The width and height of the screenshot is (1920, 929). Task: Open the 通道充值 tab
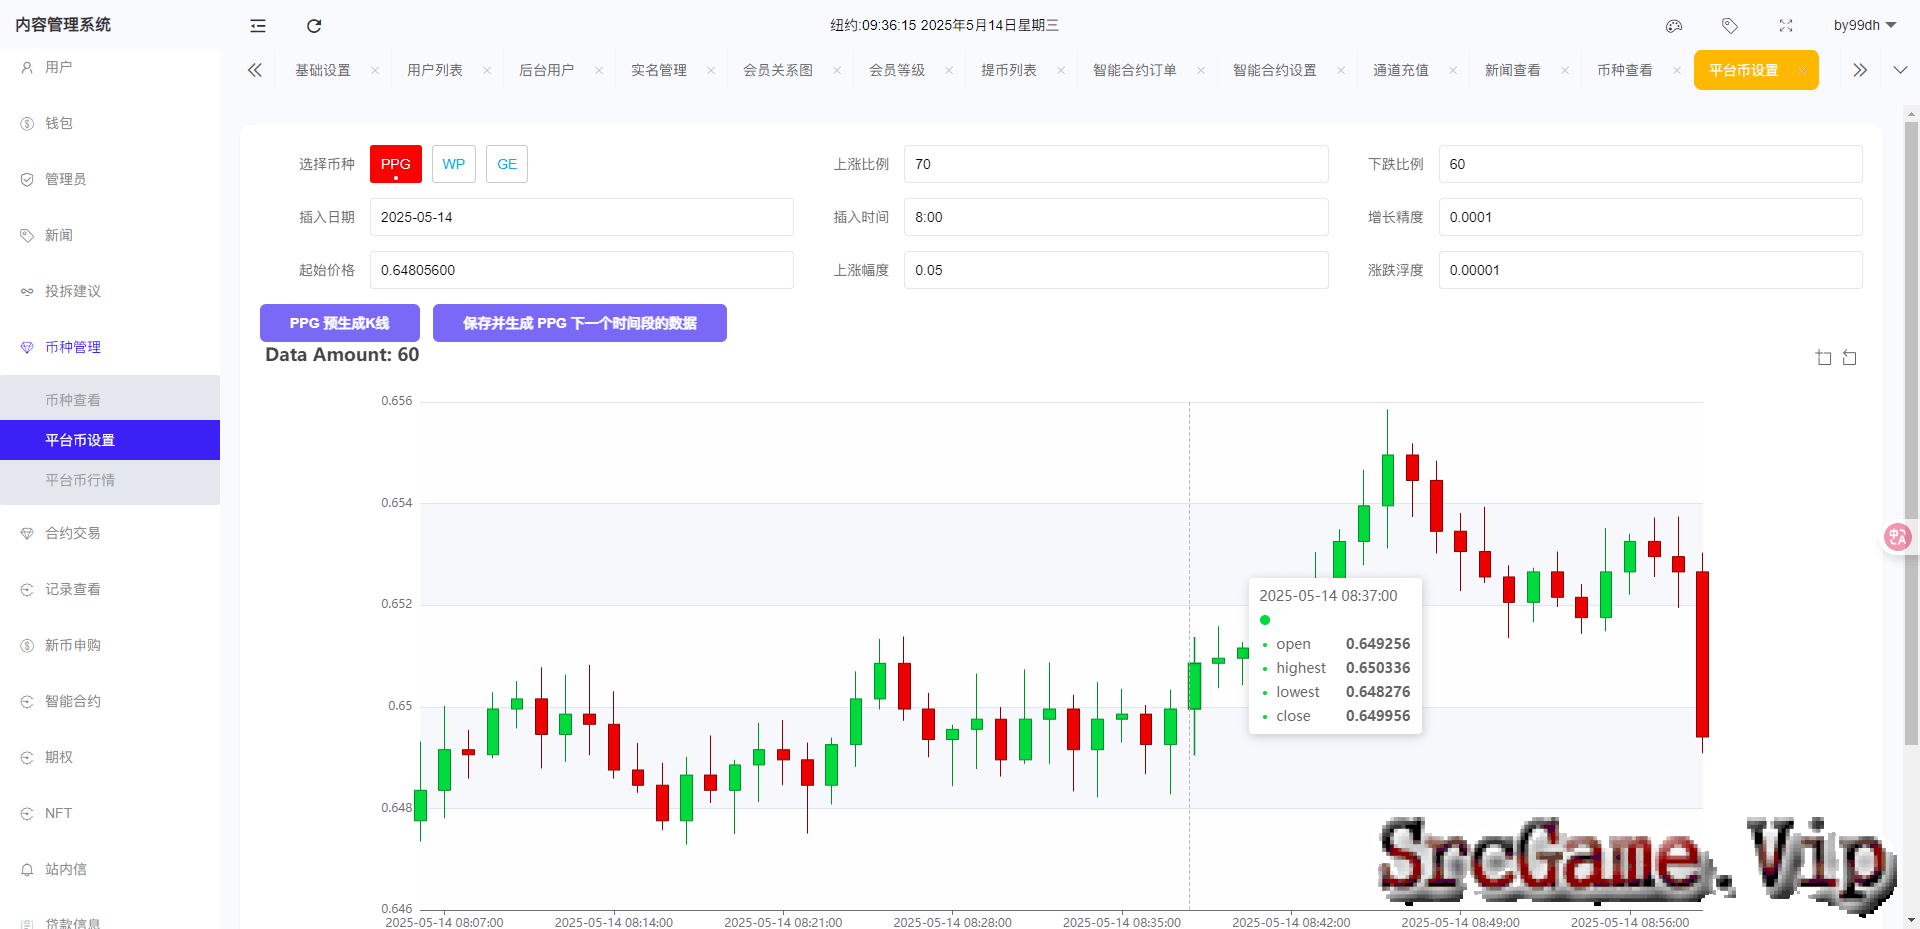pyautogui.click(x=1401, y=70)
